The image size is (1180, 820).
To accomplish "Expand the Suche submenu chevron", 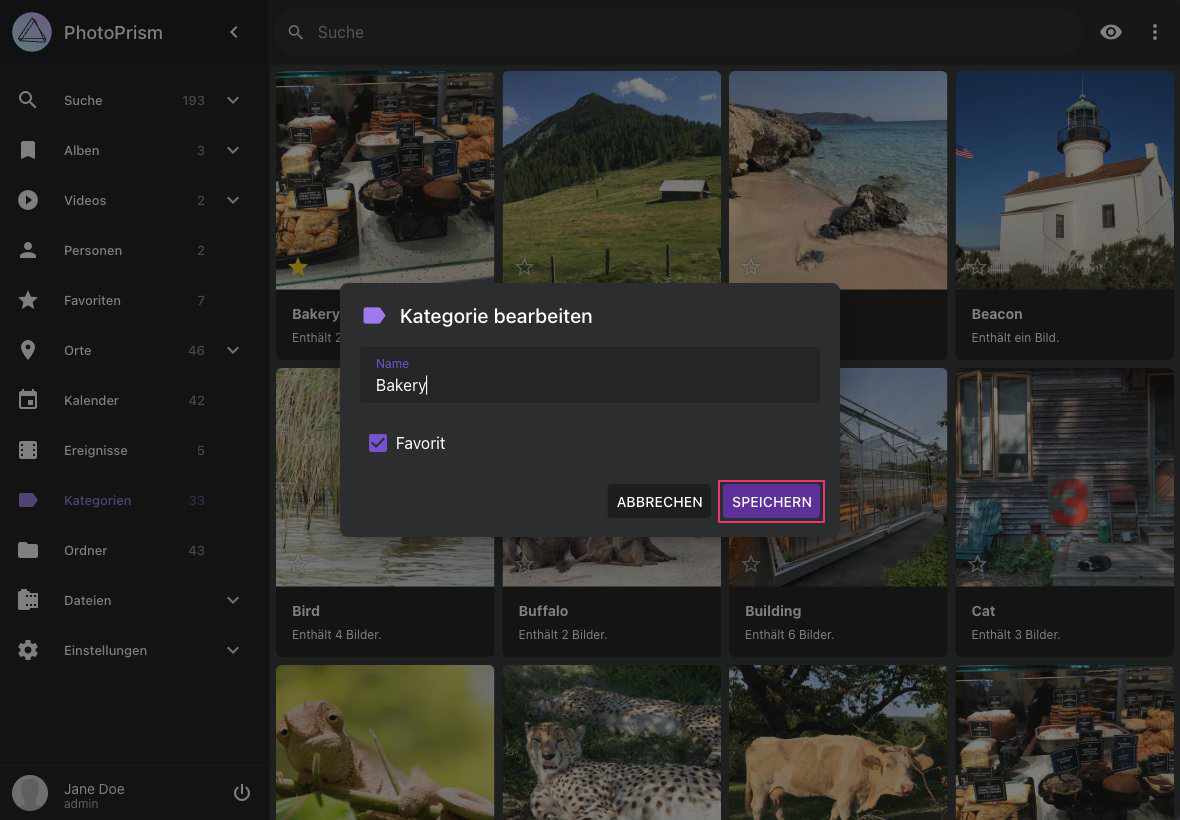I will [233, 100].
